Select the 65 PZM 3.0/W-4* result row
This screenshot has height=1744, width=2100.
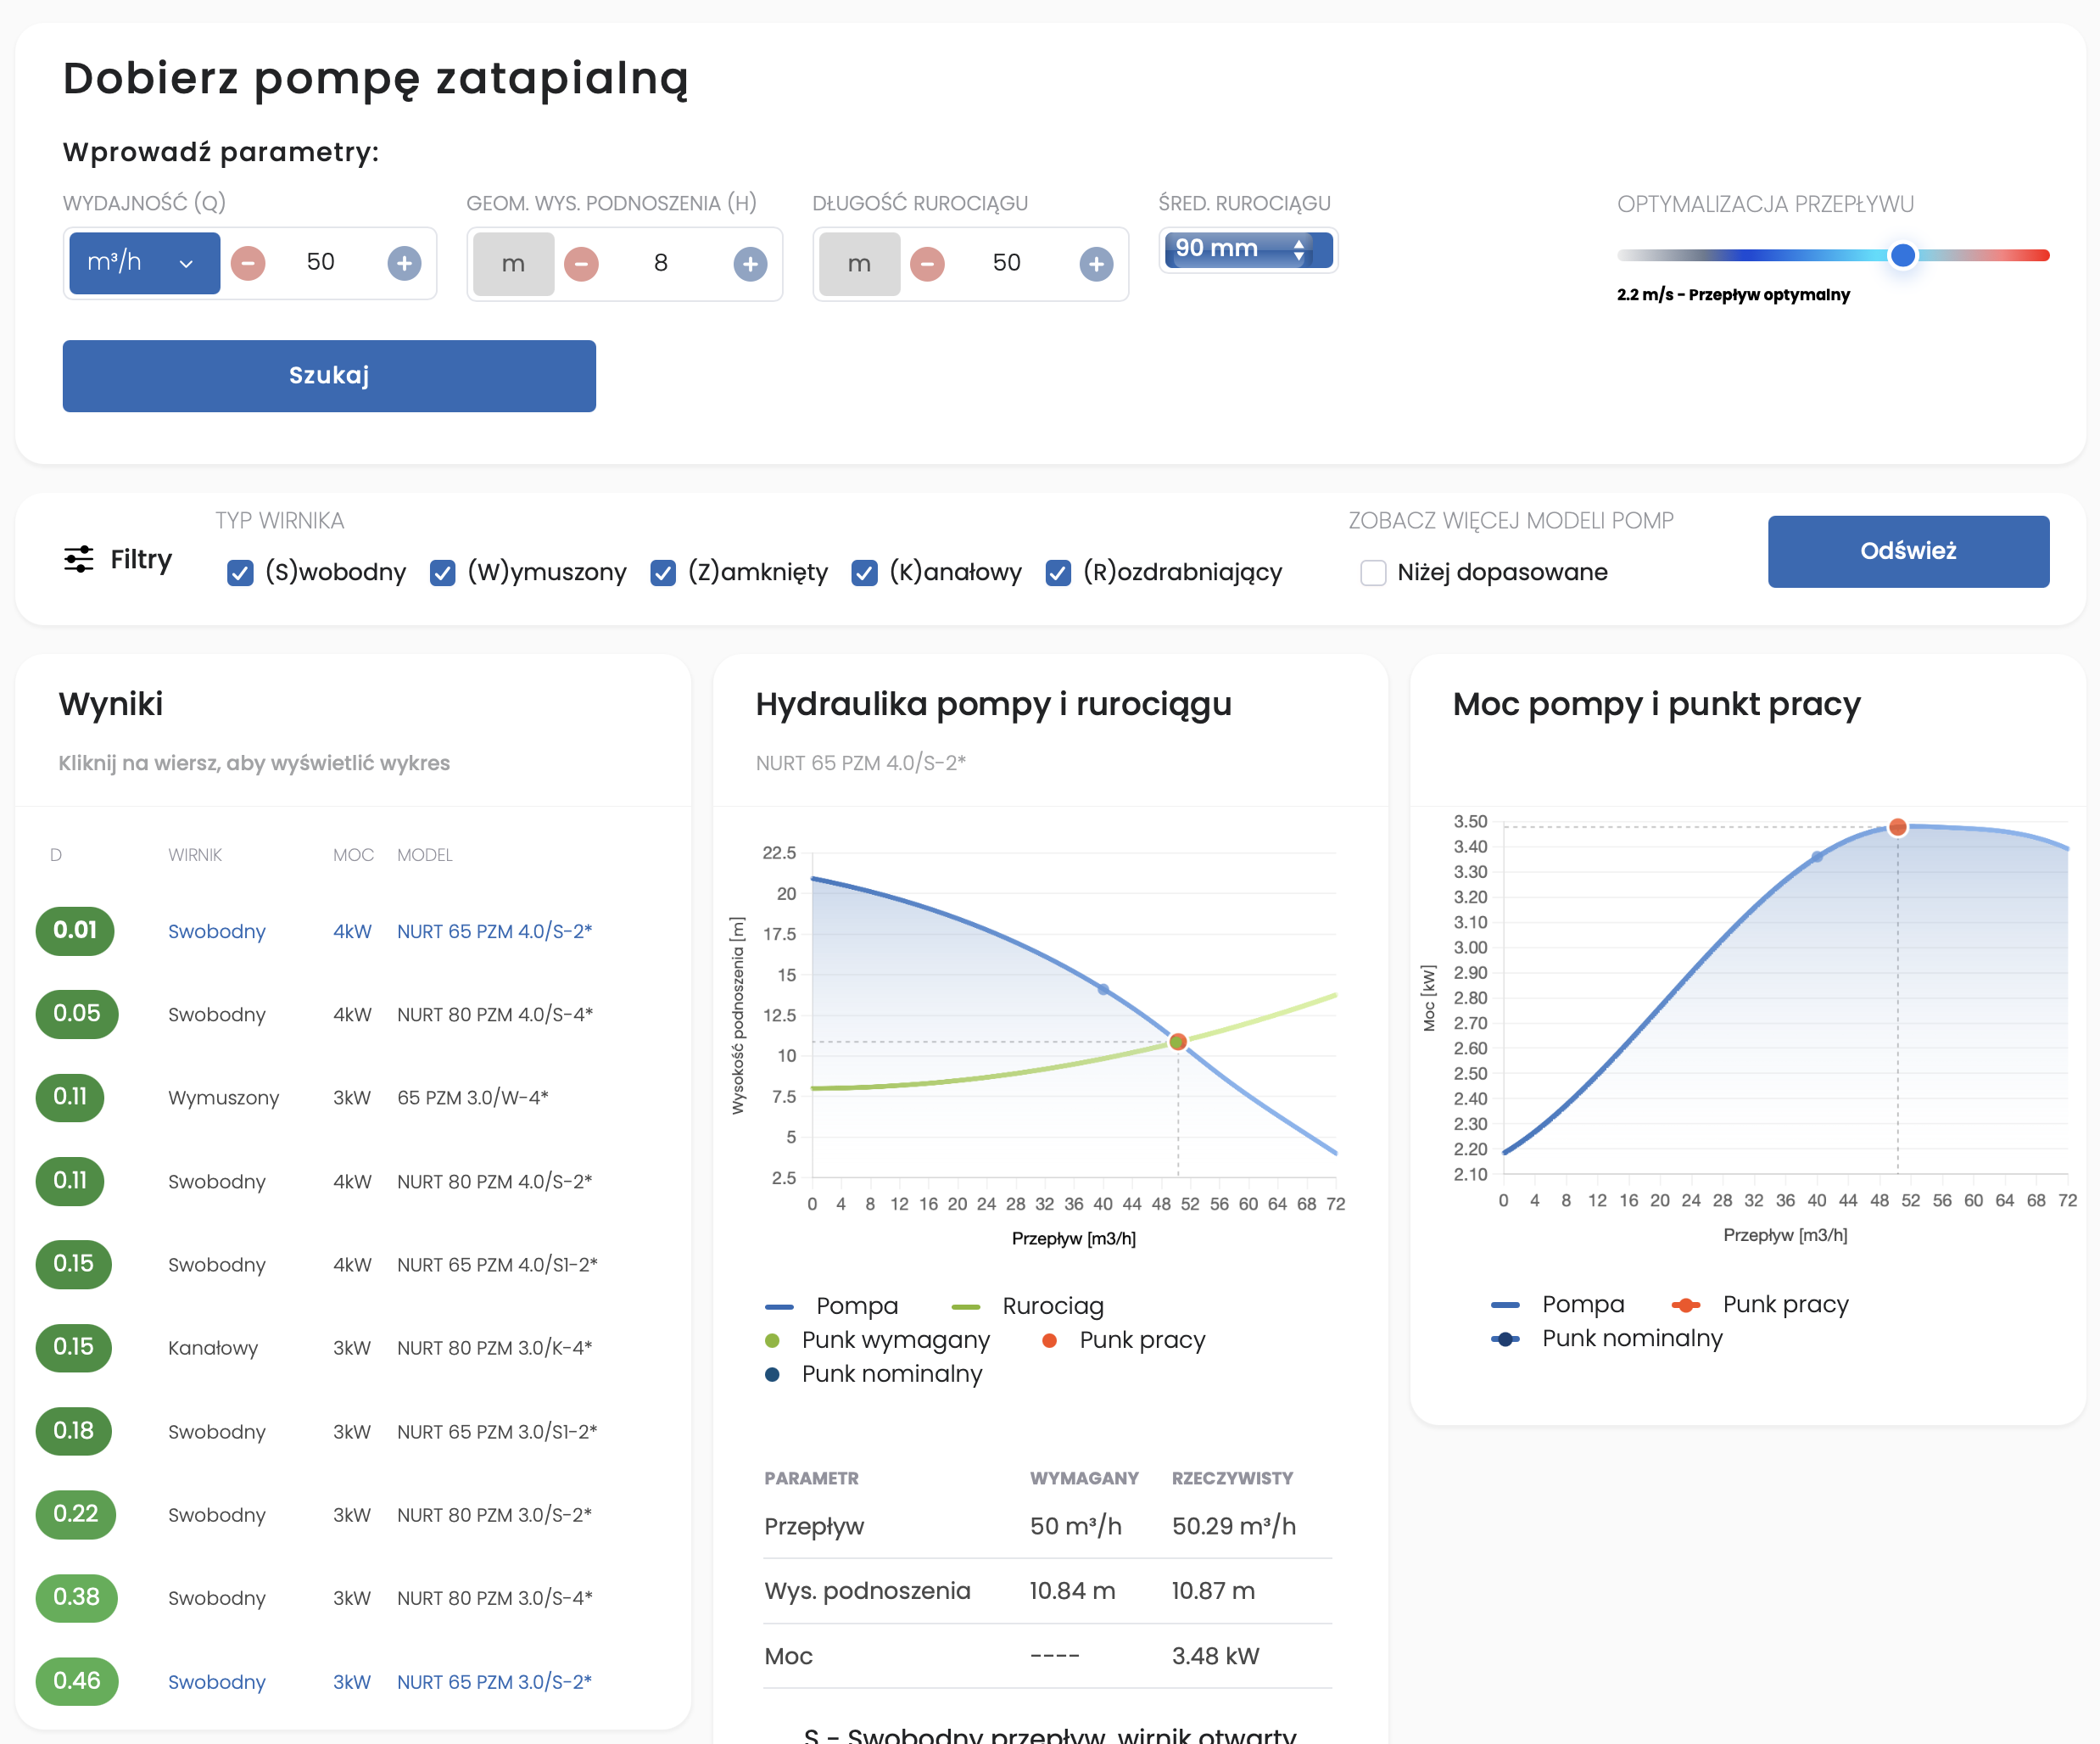[472, 1097]
